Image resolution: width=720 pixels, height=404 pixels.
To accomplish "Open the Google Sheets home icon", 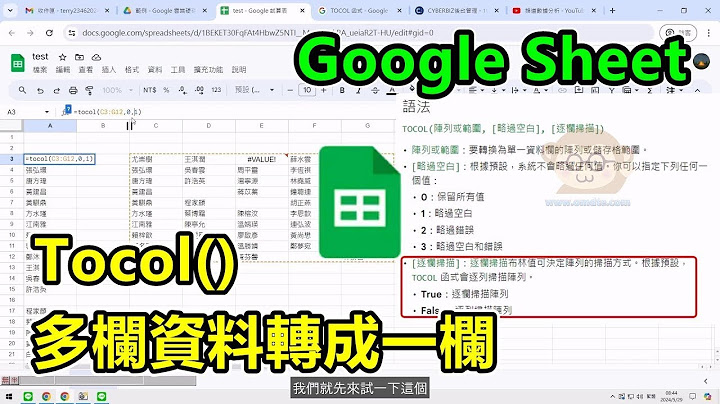I will (x=17, y=63).
